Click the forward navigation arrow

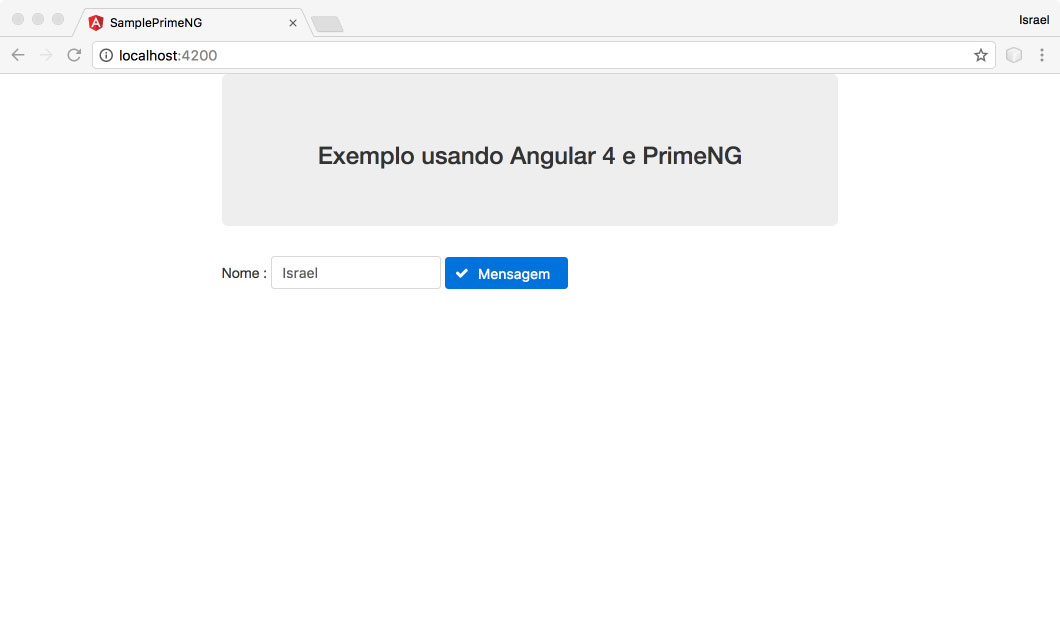pos(45,55)
